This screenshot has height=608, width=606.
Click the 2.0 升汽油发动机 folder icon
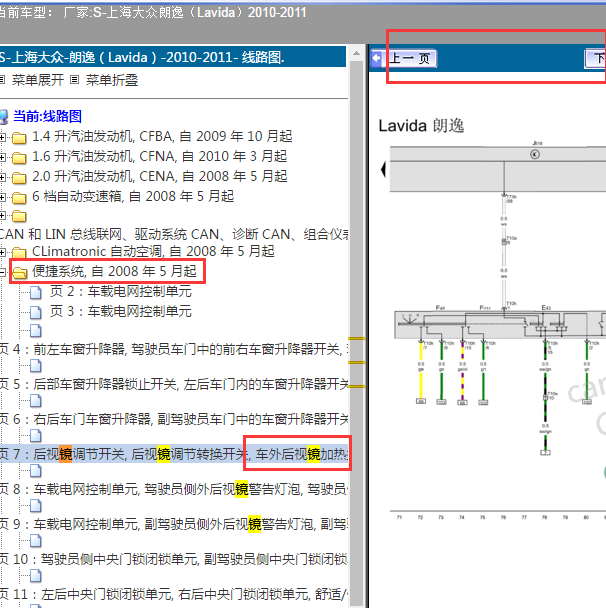click(19, 178)
